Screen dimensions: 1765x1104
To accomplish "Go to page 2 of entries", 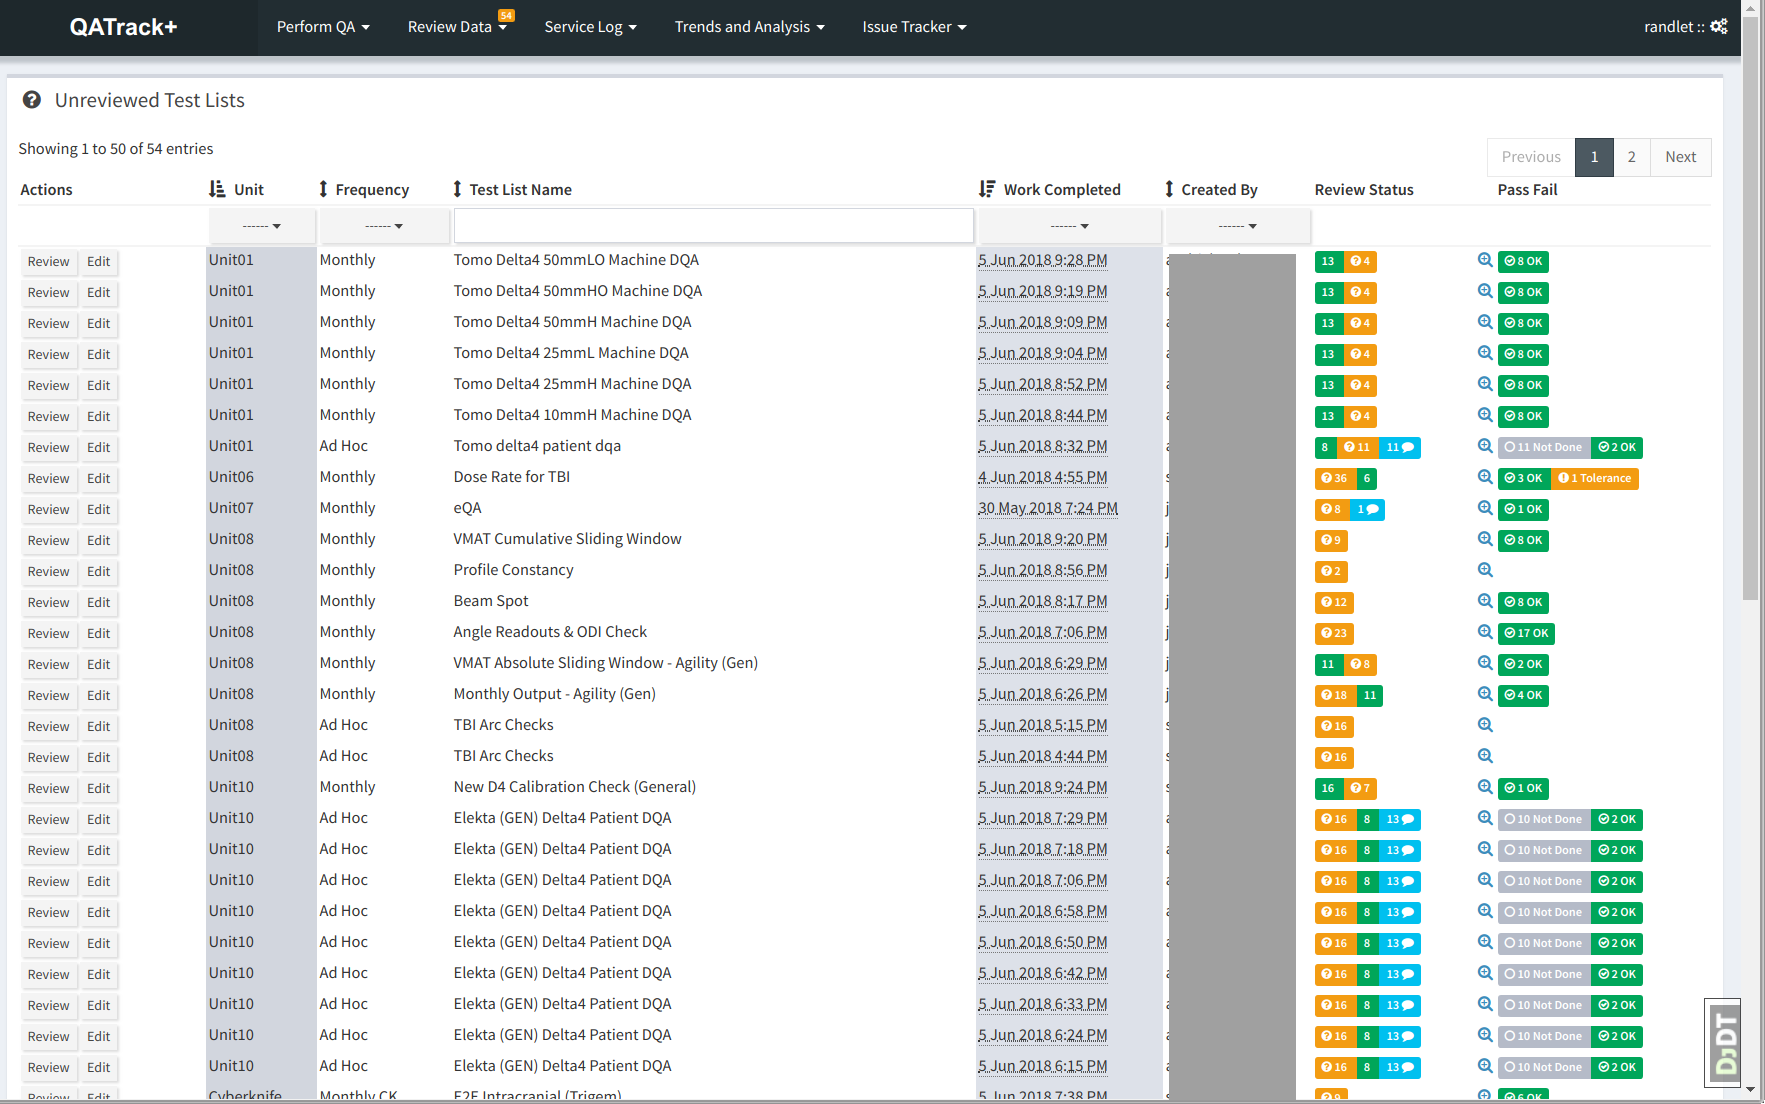I will (x=1631, y=157).
